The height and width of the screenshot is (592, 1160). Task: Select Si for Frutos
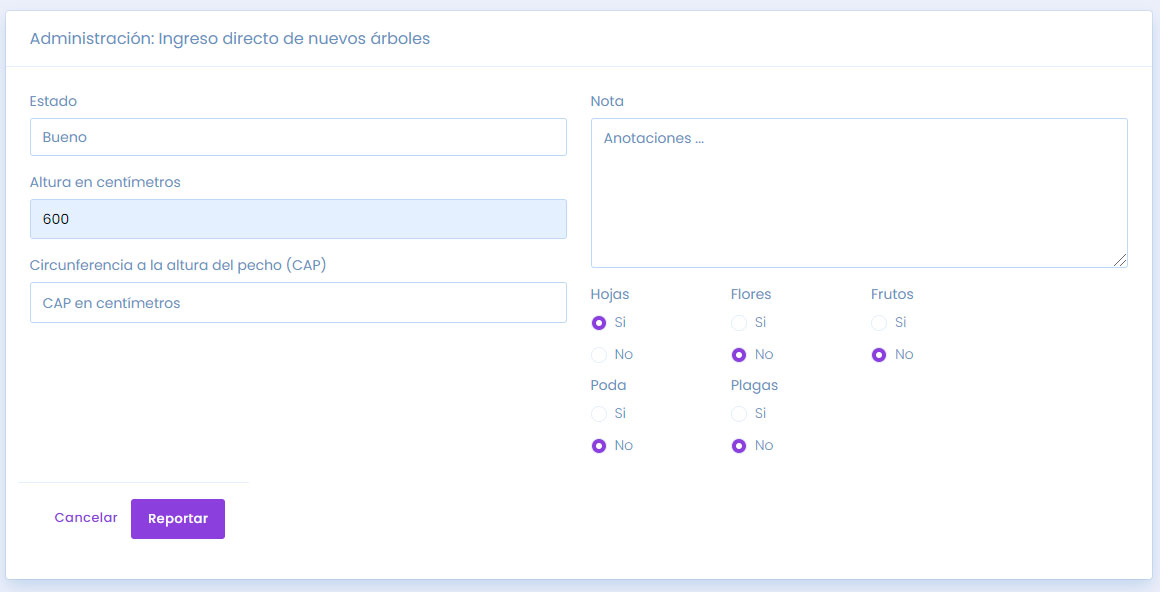pyautogui.click(x=878, y=323)
